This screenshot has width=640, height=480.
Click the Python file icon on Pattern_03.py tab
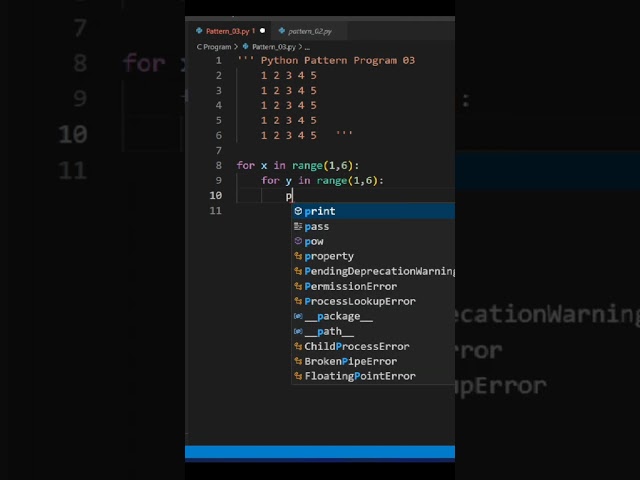point(199,31)
